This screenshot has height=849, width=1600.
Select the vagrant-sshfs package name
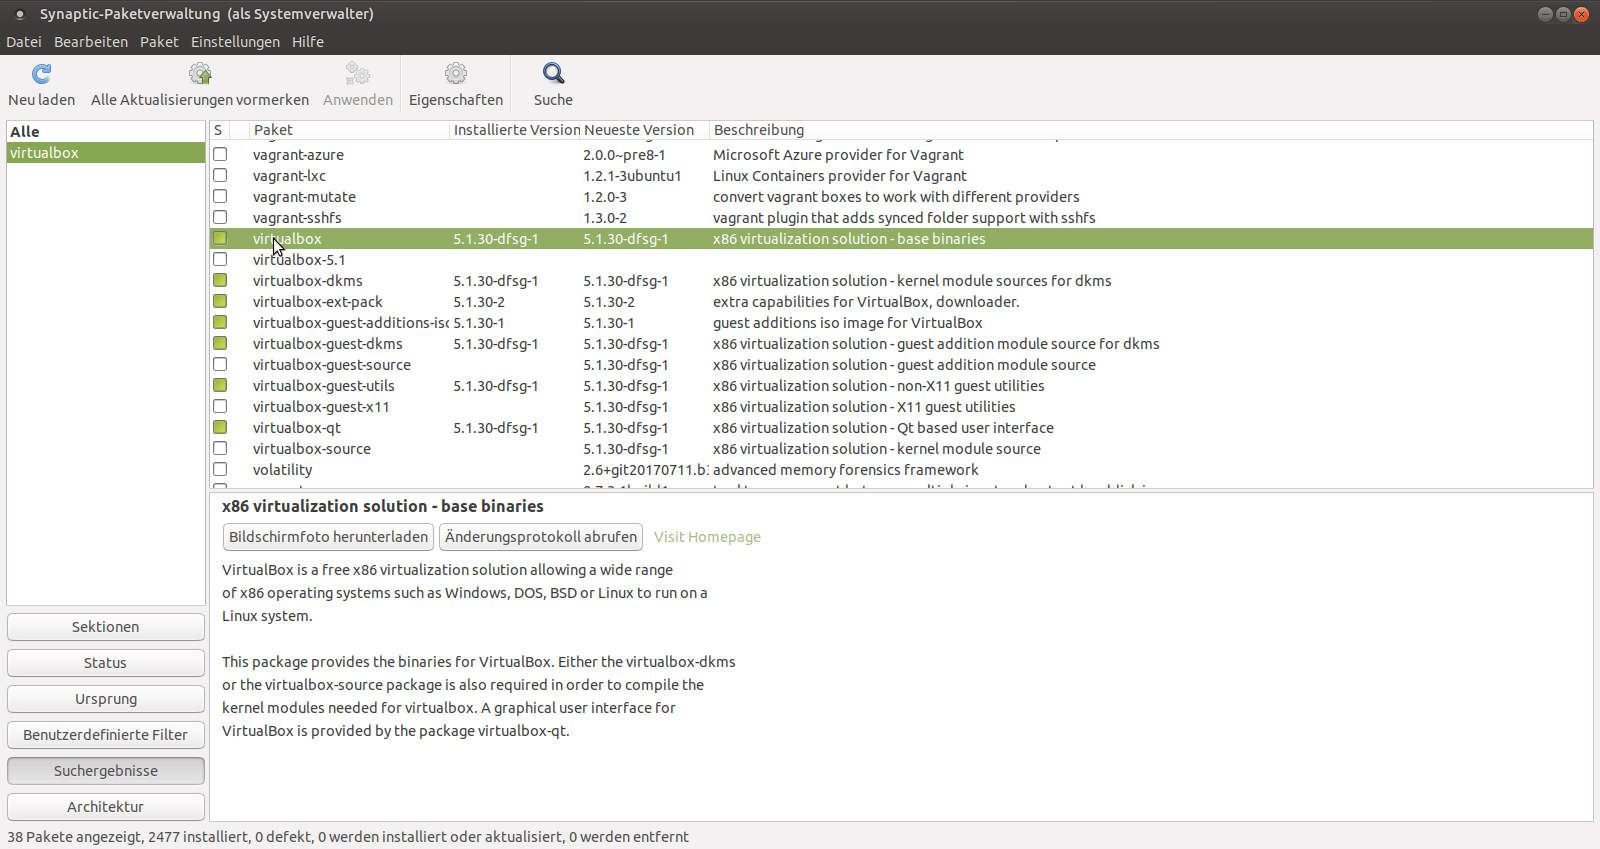[x=297, y=218]
